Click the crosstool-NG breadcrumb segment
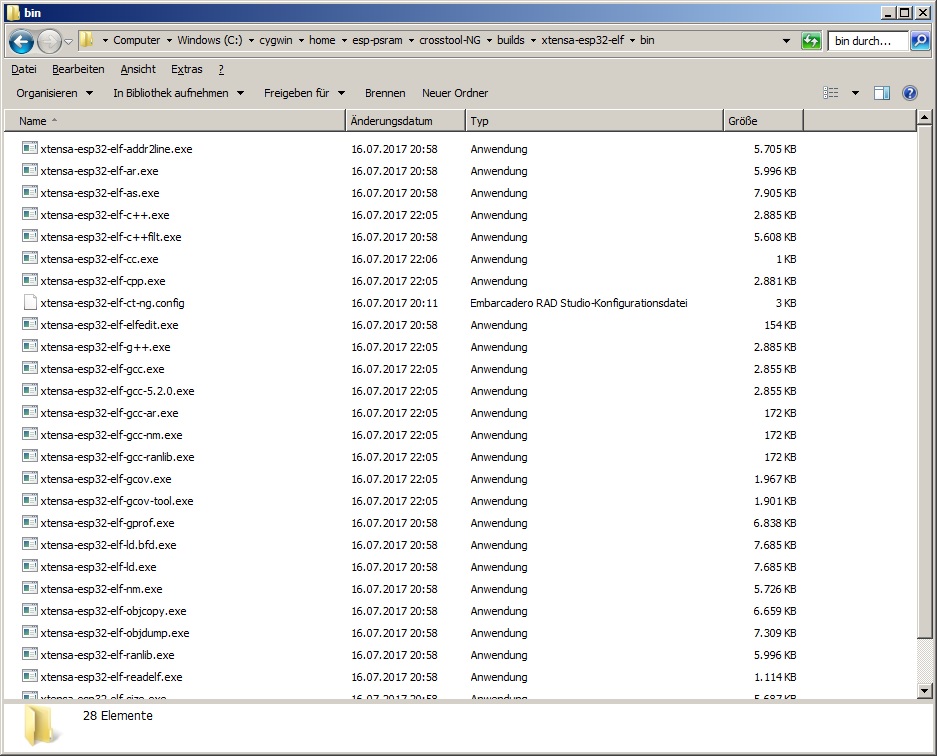The width and height of the screenshot is (937, 756). [449, 40]
